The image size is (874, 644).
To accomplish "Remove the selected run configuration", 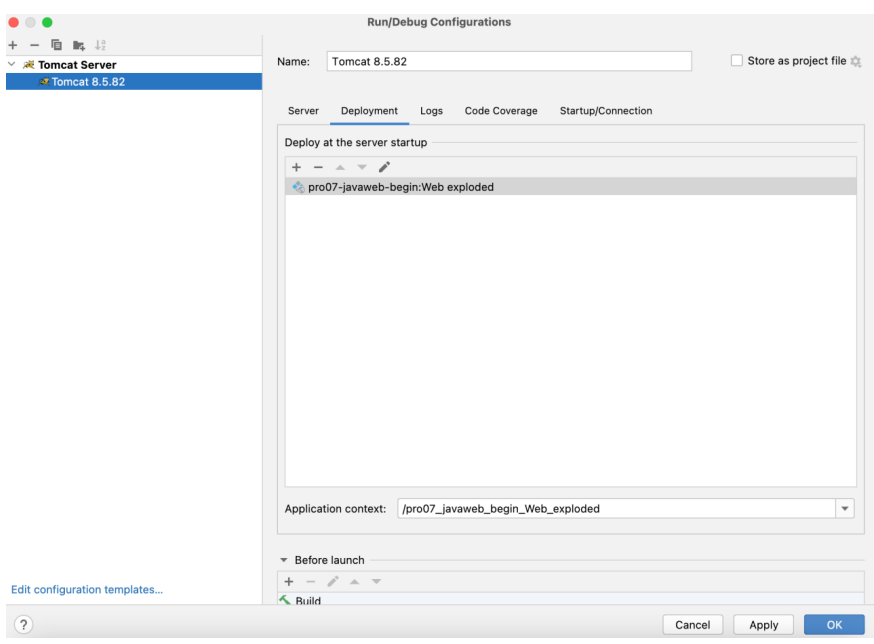I will pyautogui.click(x=35, y=45).
